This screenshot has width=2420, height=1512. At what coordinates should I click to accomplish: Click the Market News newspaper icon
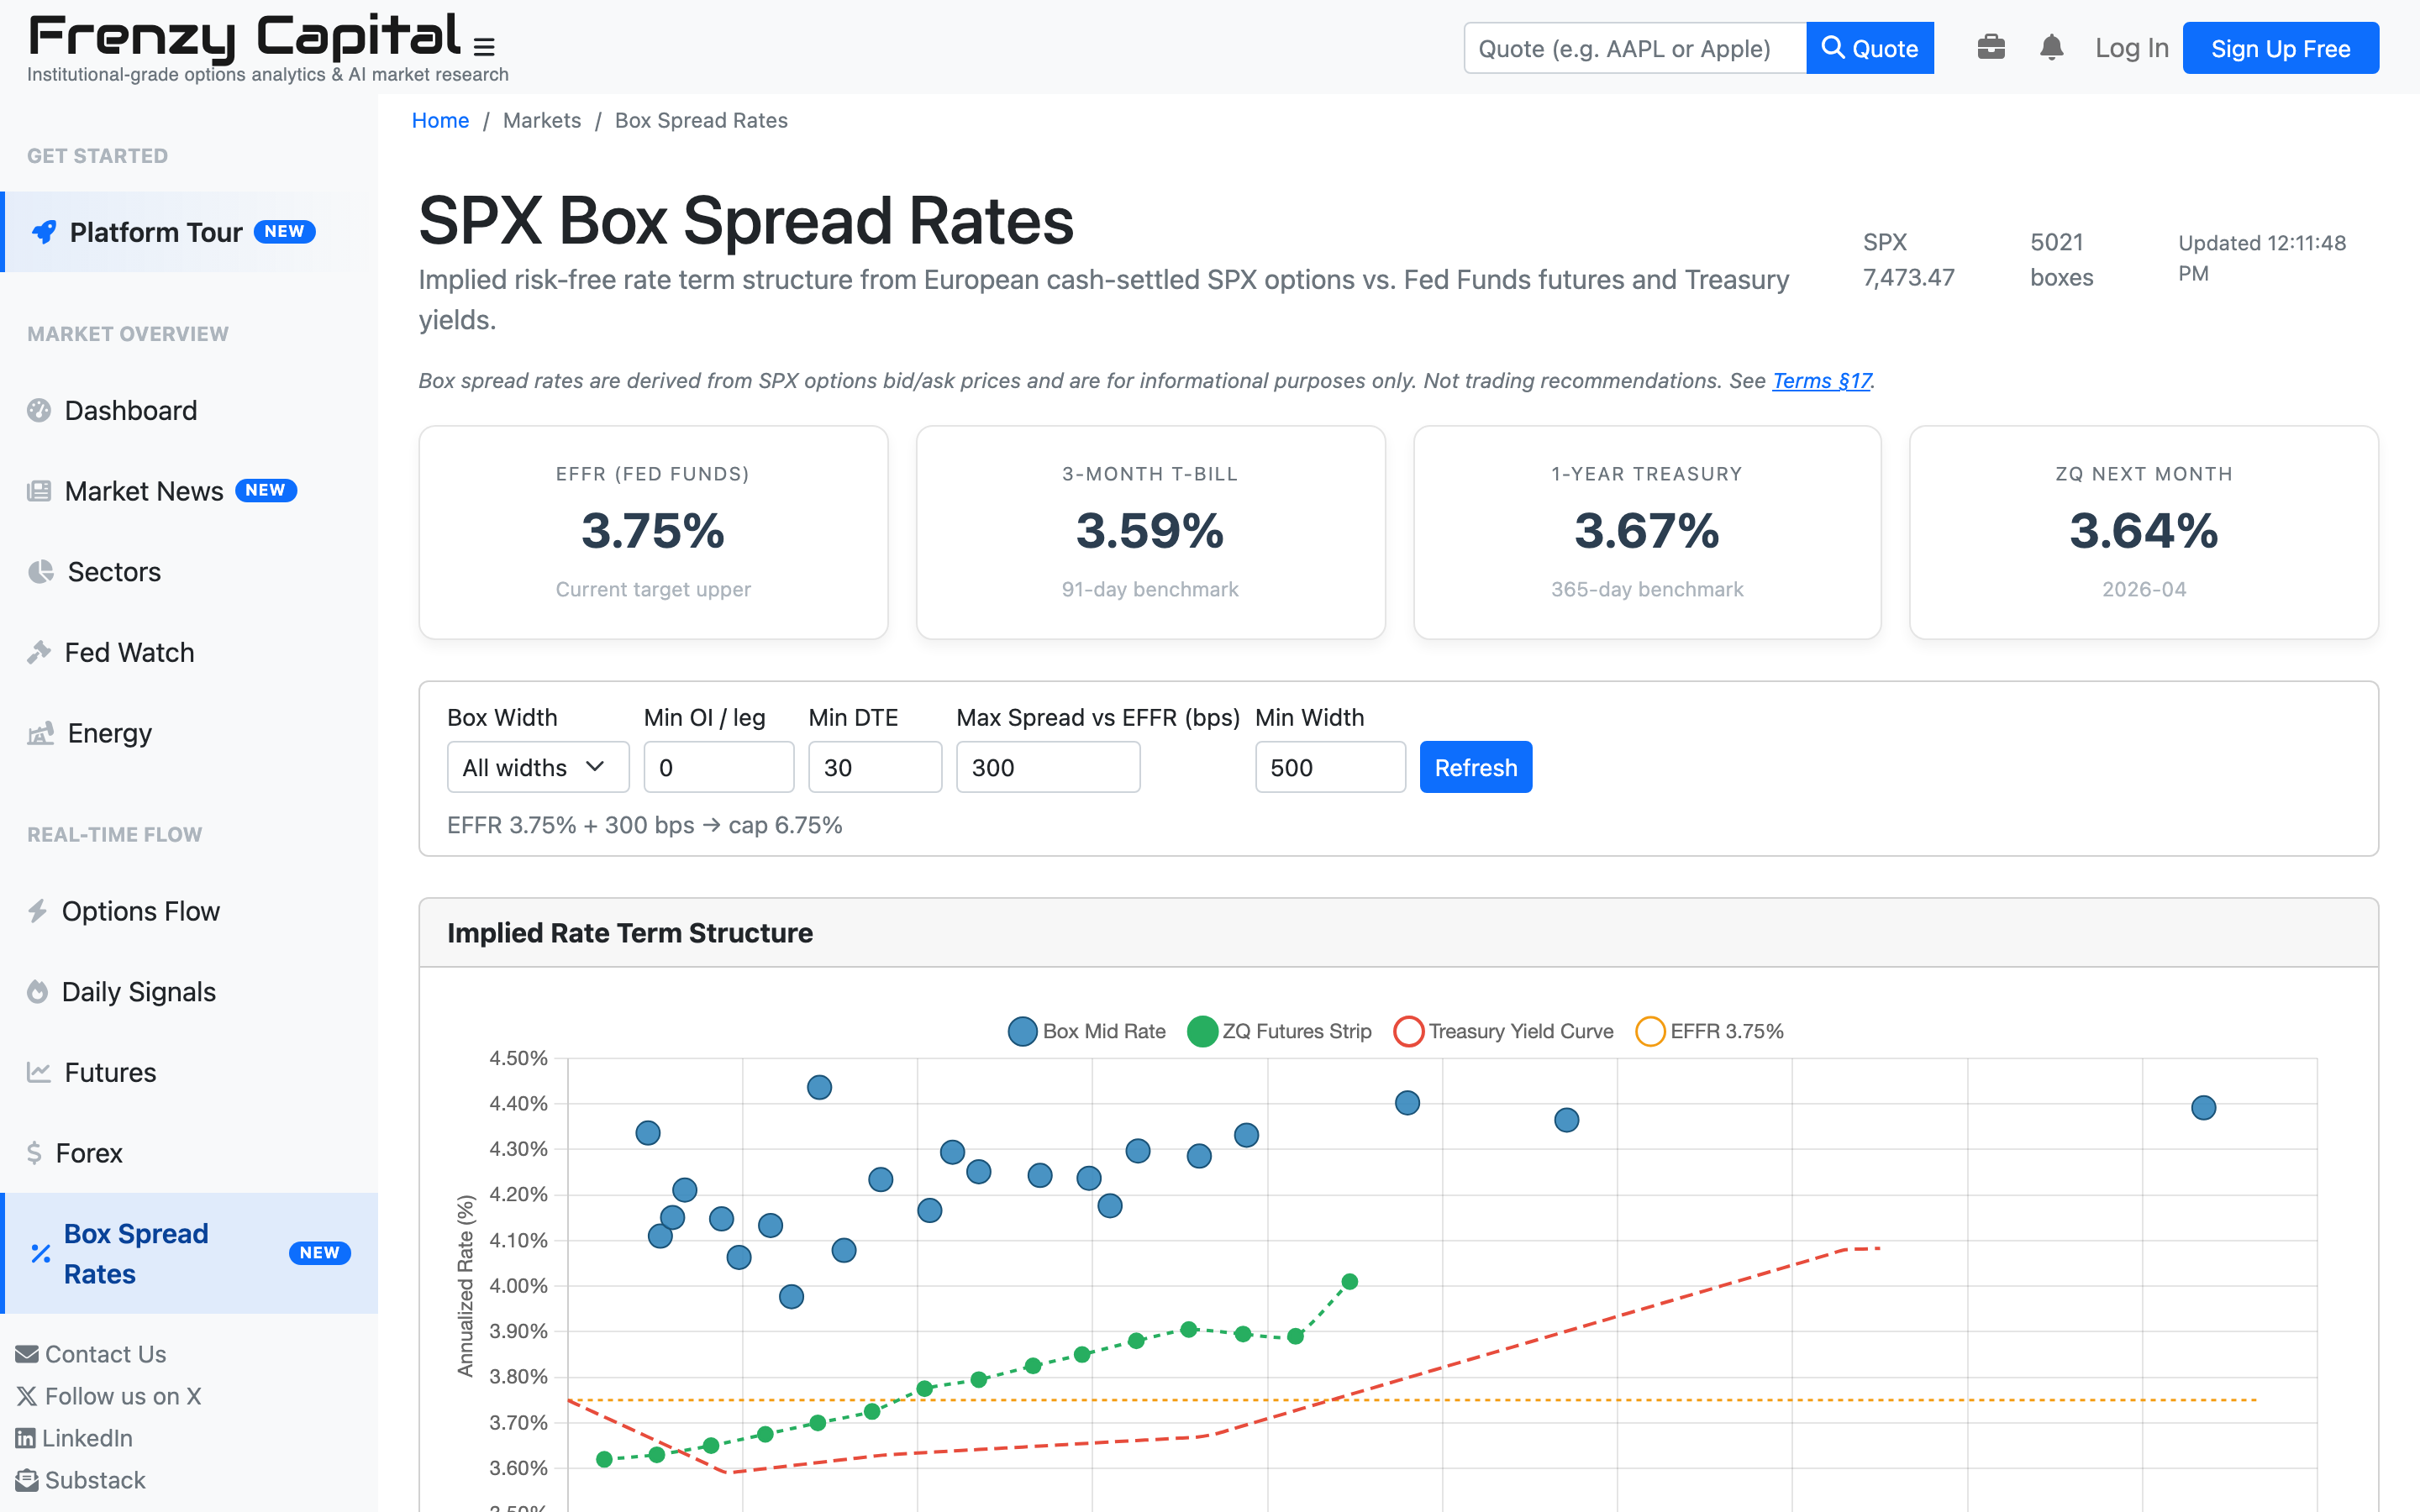(x=39, y=491)
